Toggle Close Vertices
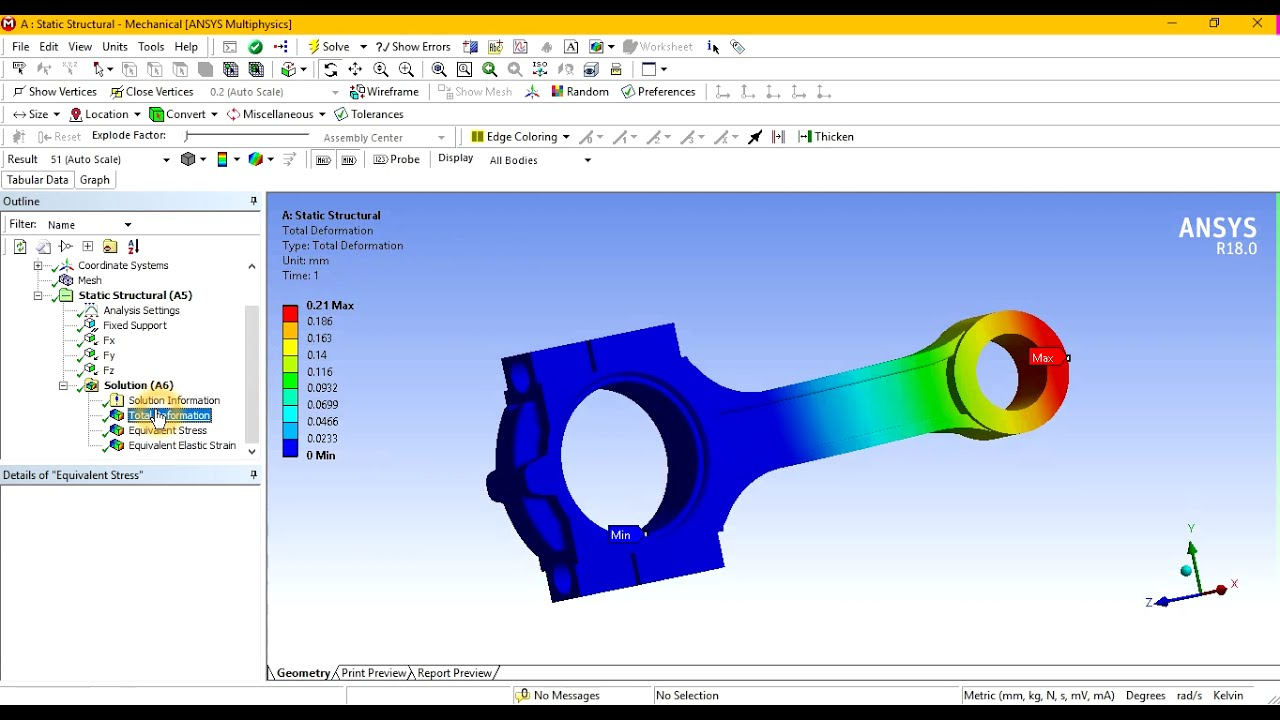1280x720 pixels. (x=152, y=92)
